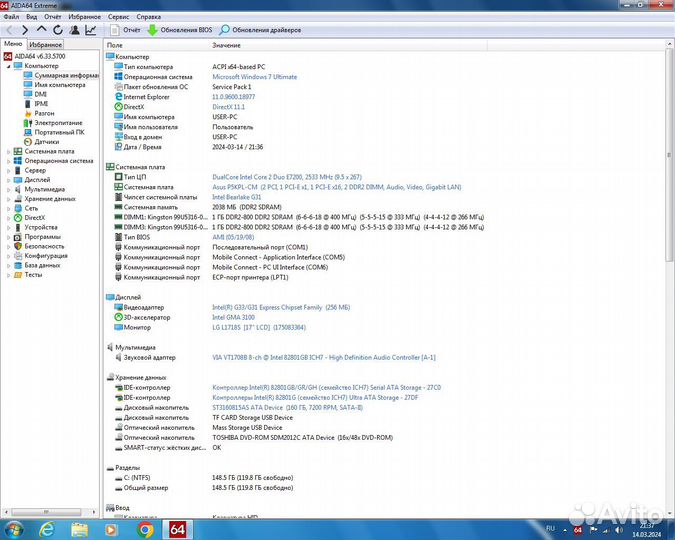Open the Сервис menu
675x540 pixels.
pyautogui.click(x=118, y=17)
